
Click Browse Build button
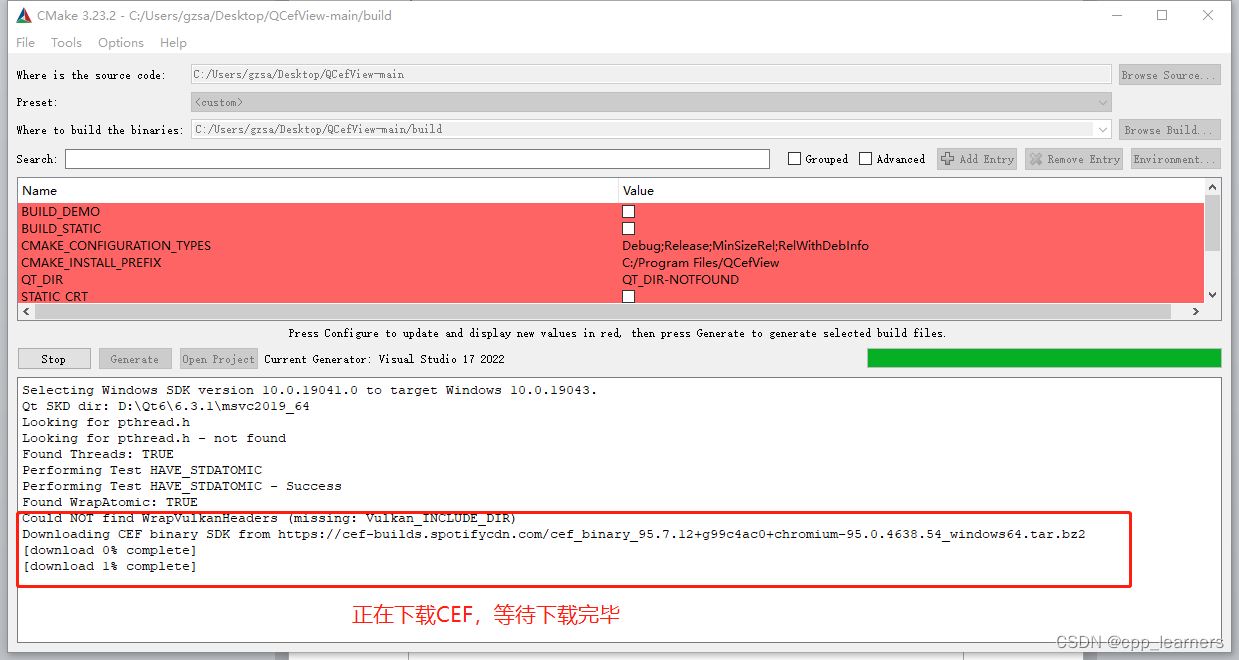(x=1168, y=128)
